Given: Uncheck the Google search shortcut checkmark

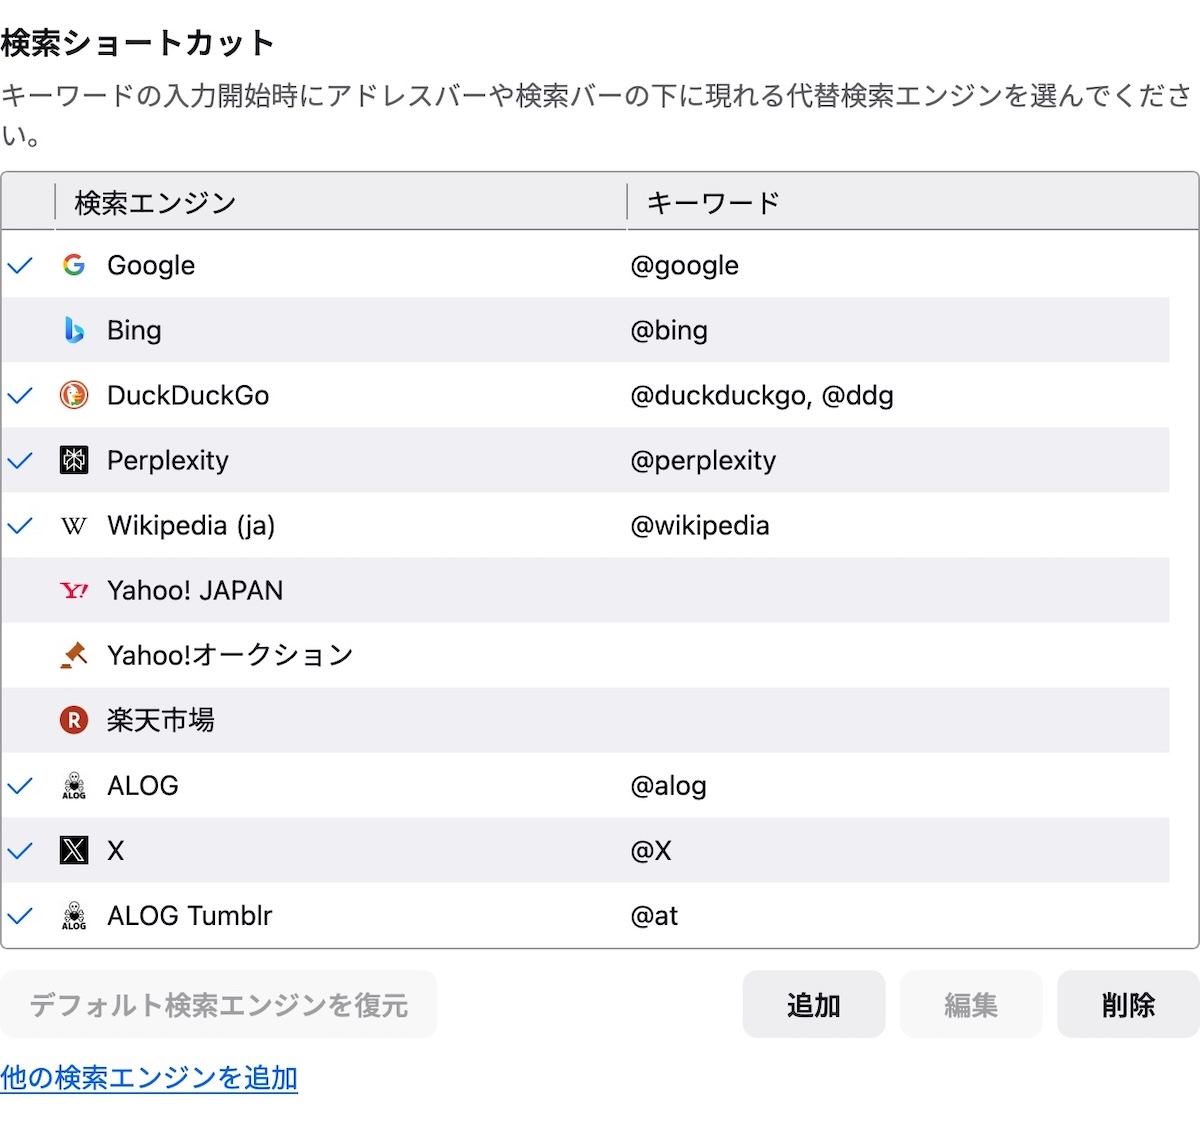Looking at the screenshot, I should [x=21, y=265].
